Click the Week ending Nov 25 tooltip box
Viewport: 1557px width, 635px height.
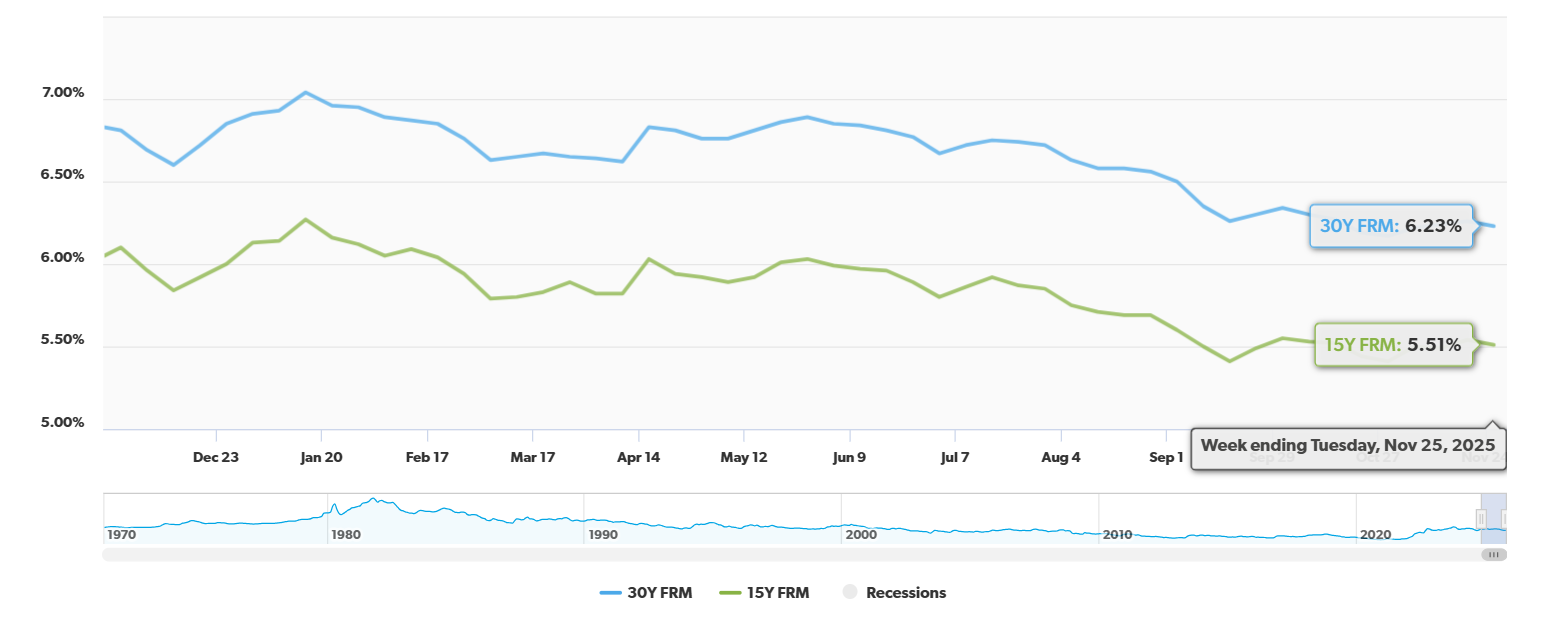(x=1348, y=446)
